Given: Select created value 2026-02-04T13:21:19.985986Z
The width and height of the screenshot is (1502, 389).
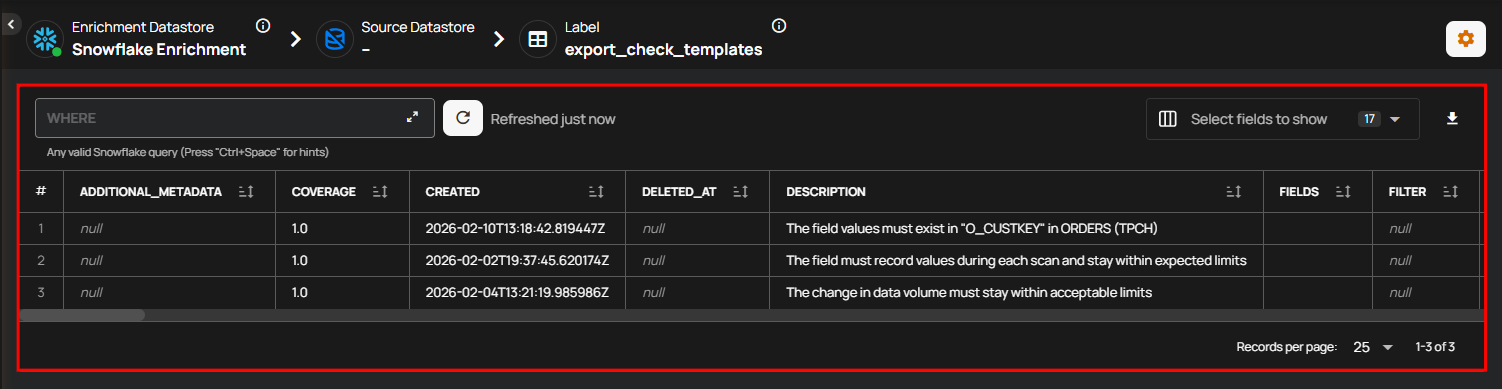Looking at the screenshot, I should [x=517, y=293].
